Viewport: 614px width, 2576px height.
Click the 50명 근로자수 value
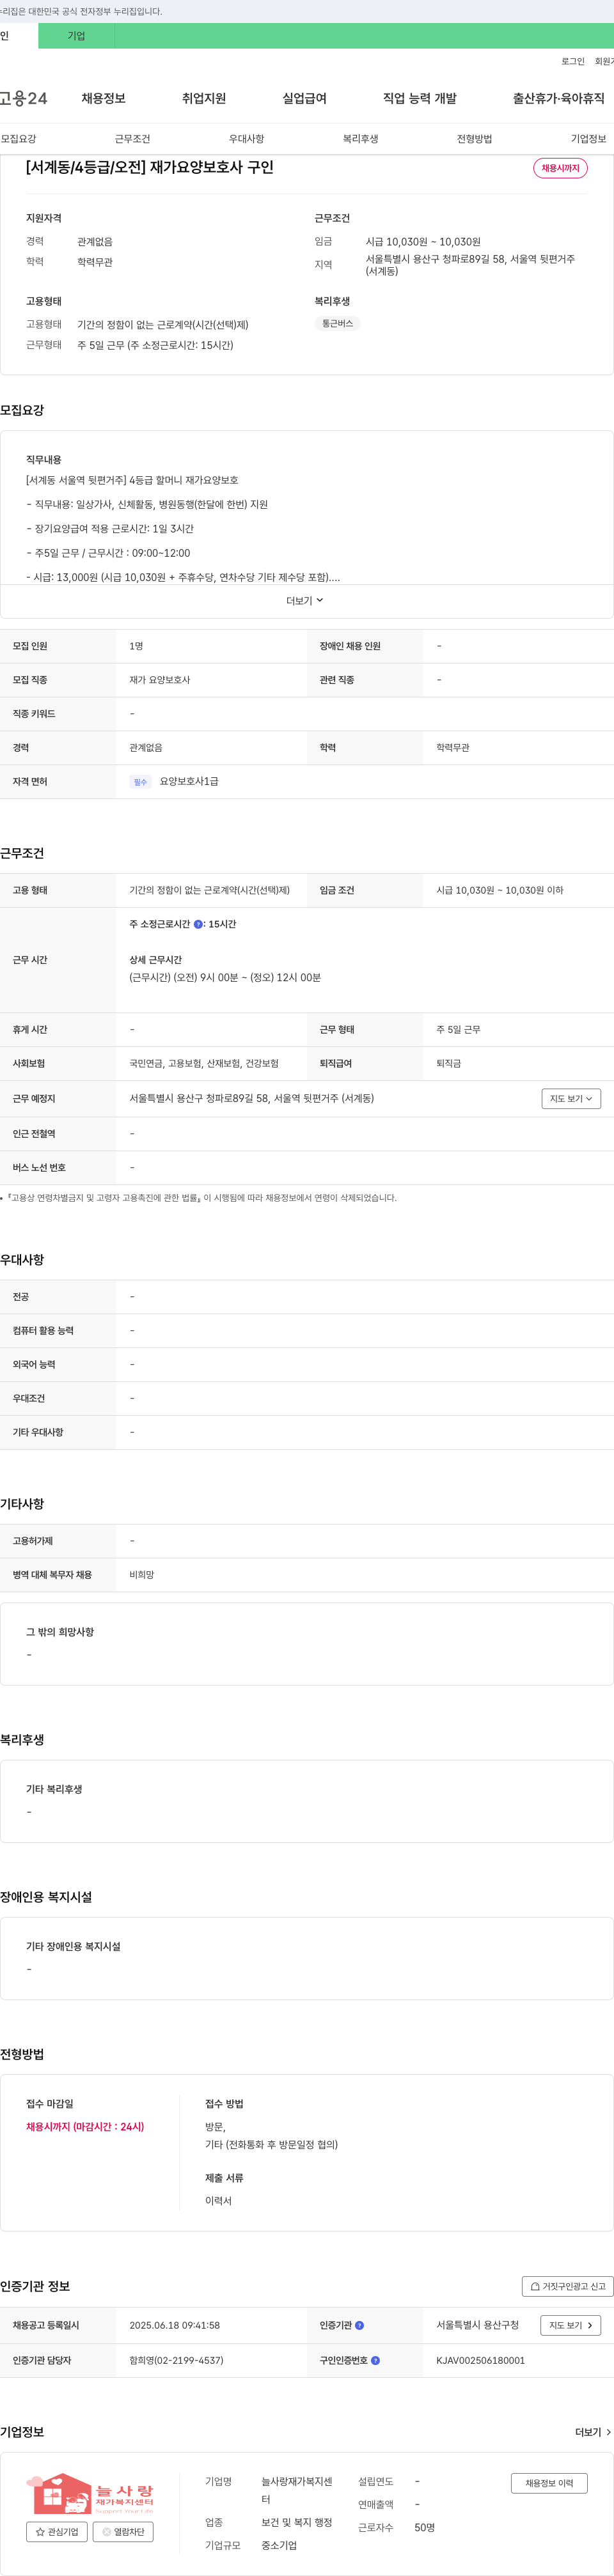coord(424,2527)
